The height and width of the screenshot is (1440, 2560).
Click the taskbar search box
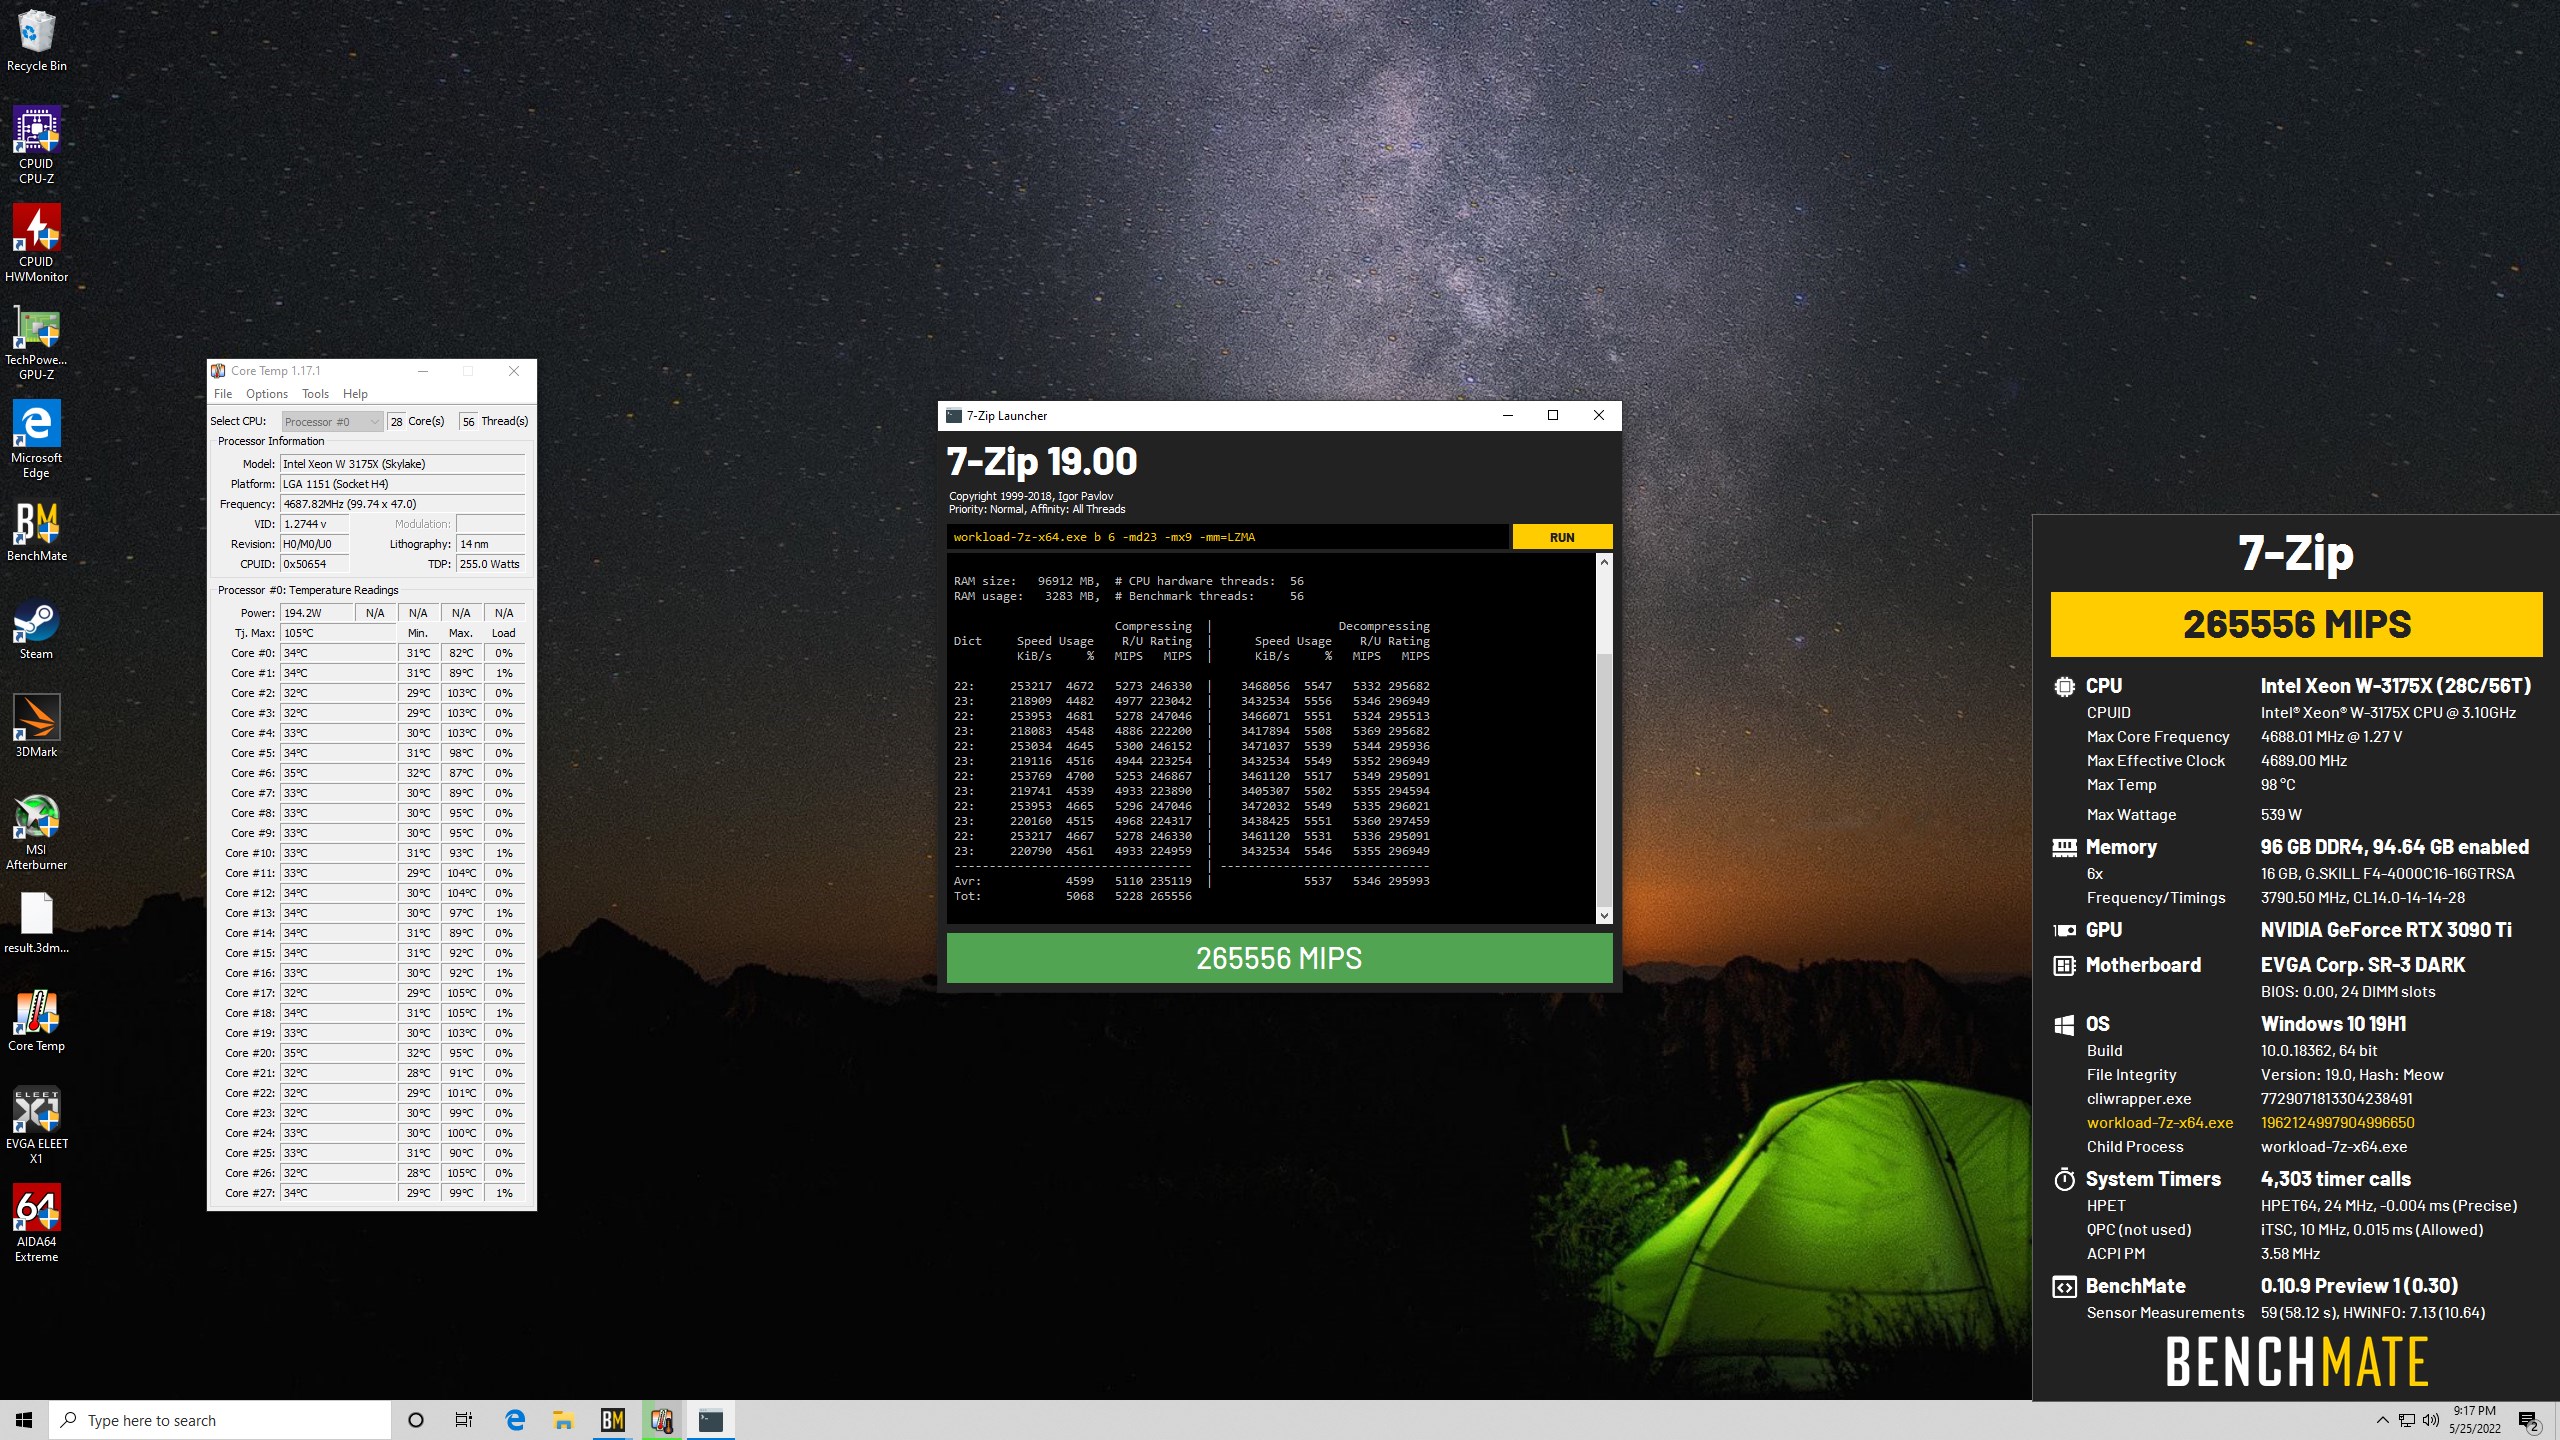tap(220, 1420)
